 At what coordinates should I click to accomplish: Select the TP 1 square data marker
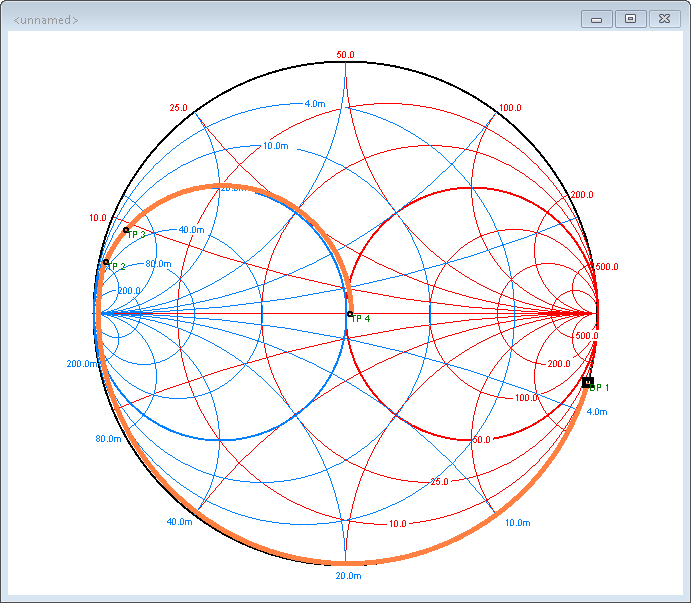tap(588, 382)
